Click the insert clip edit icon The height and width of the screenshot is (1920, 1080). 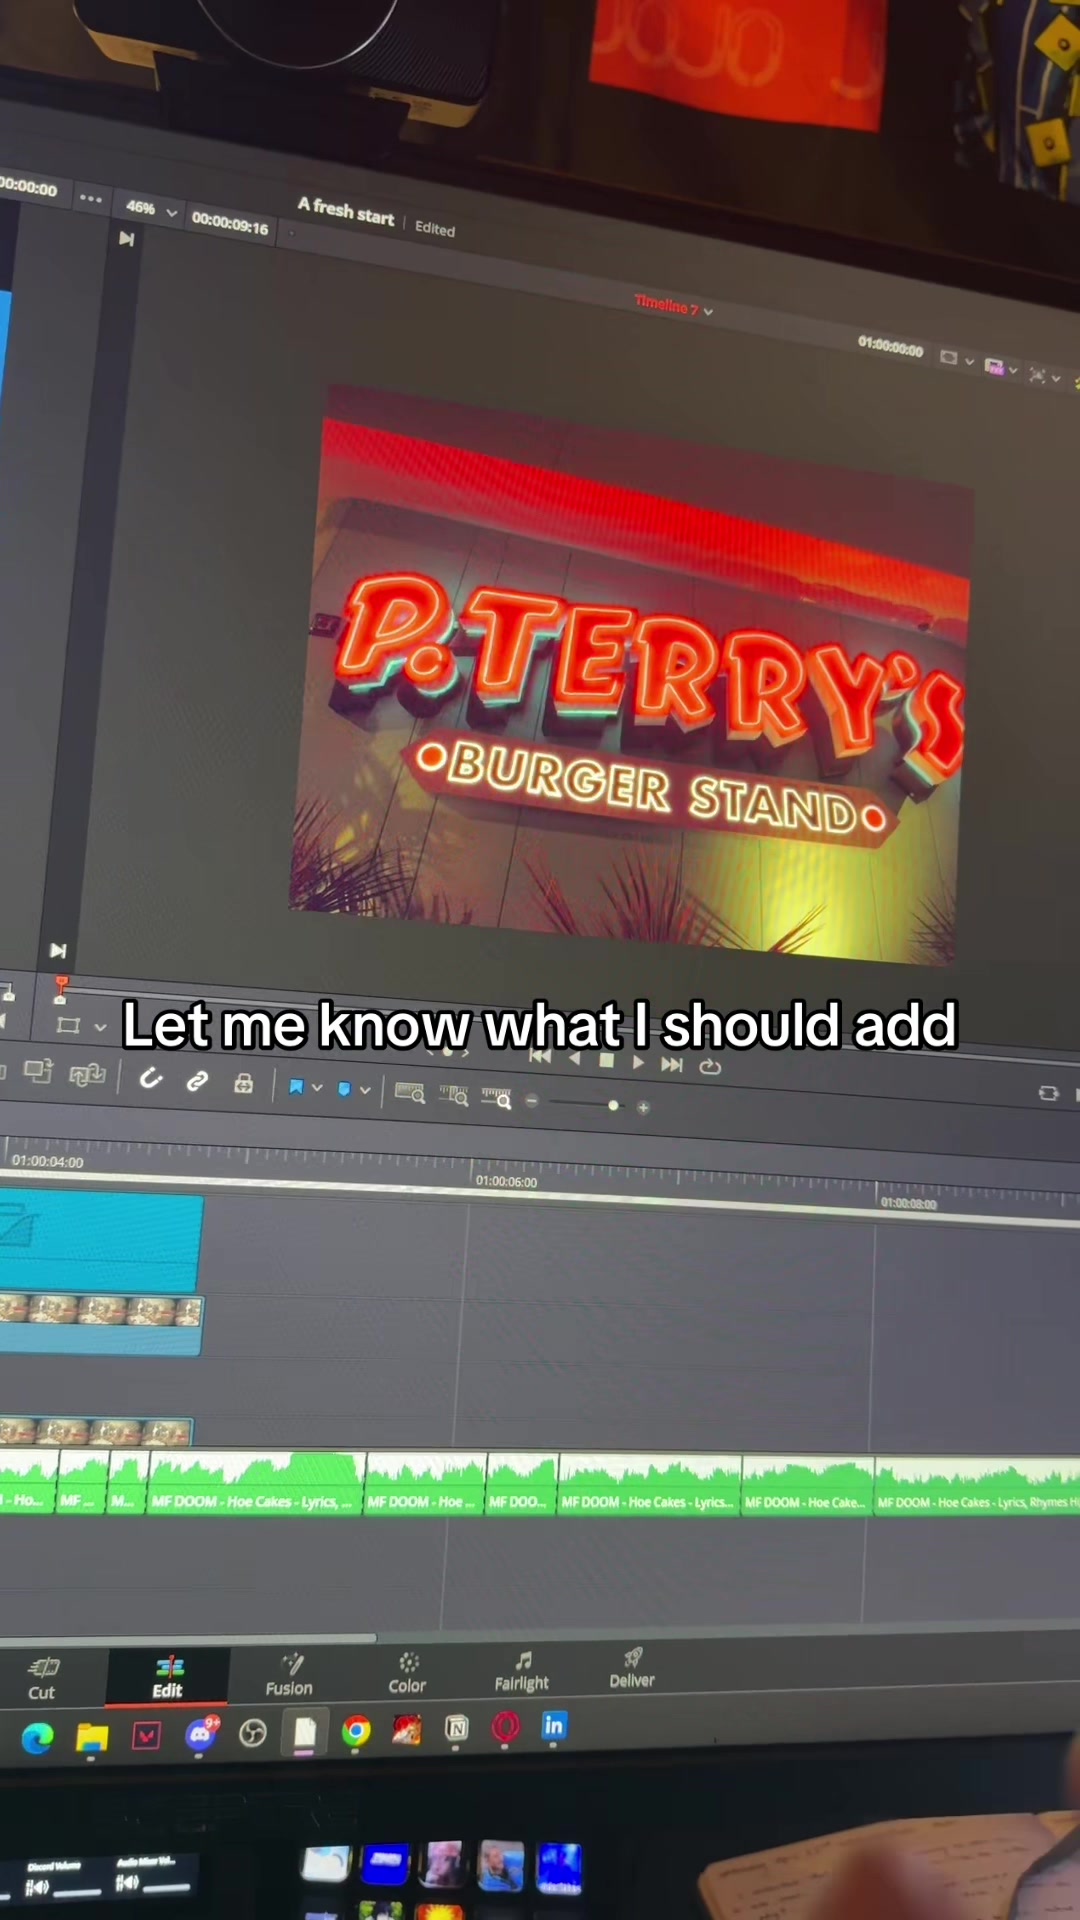(38, 1071)
